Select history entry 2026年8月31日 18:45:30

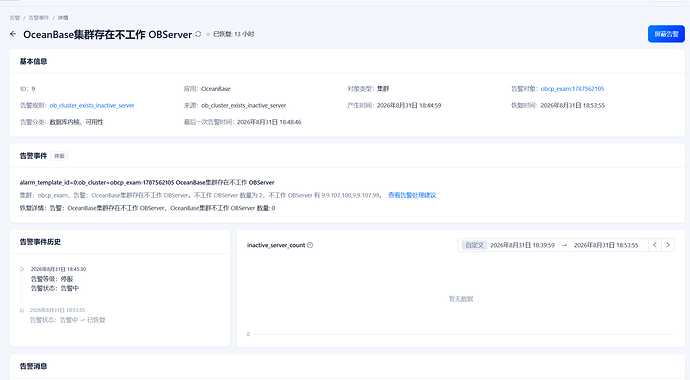[x=58, y=269]
